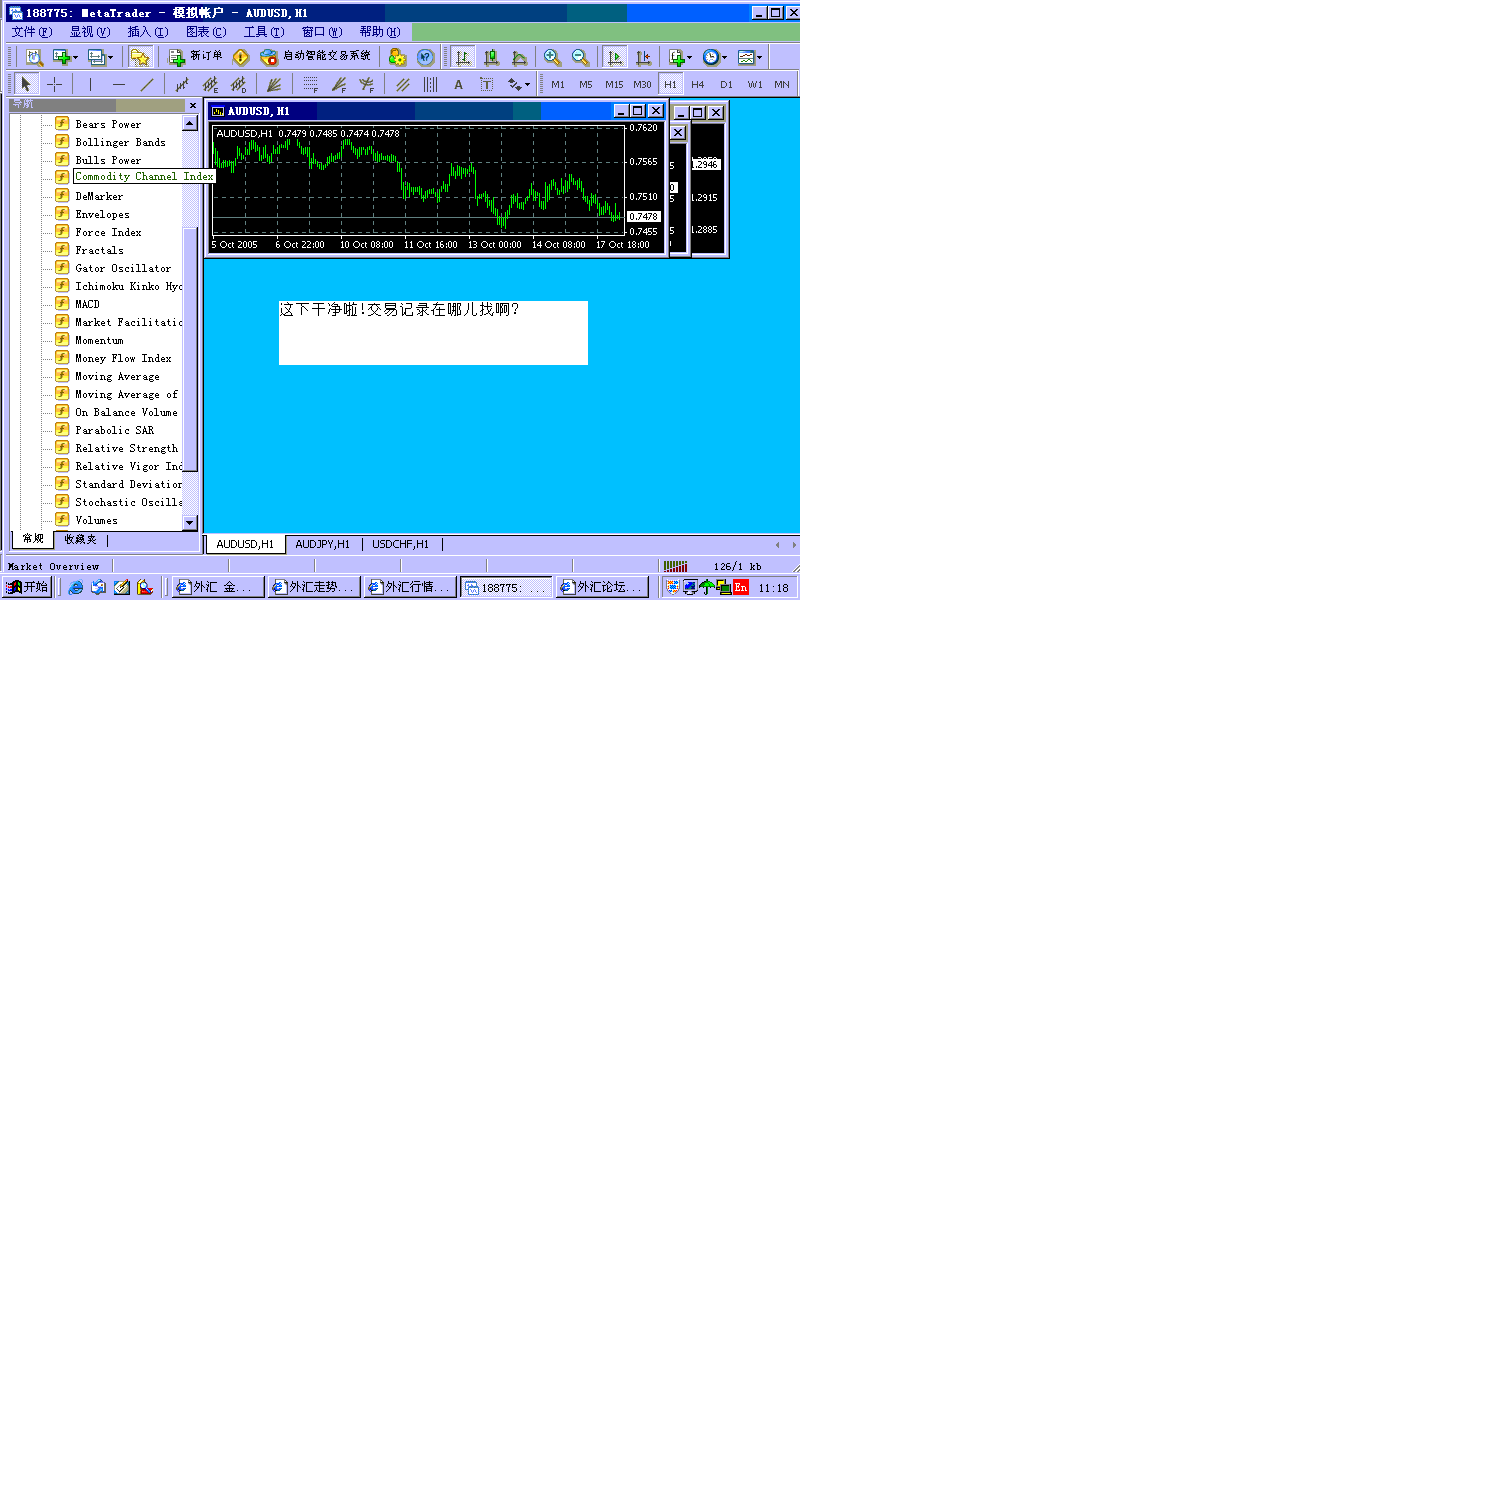Open the new chart dropdown arrow
The width and height of the screenshot is (1500, 1500).
(x=75, y=58)
